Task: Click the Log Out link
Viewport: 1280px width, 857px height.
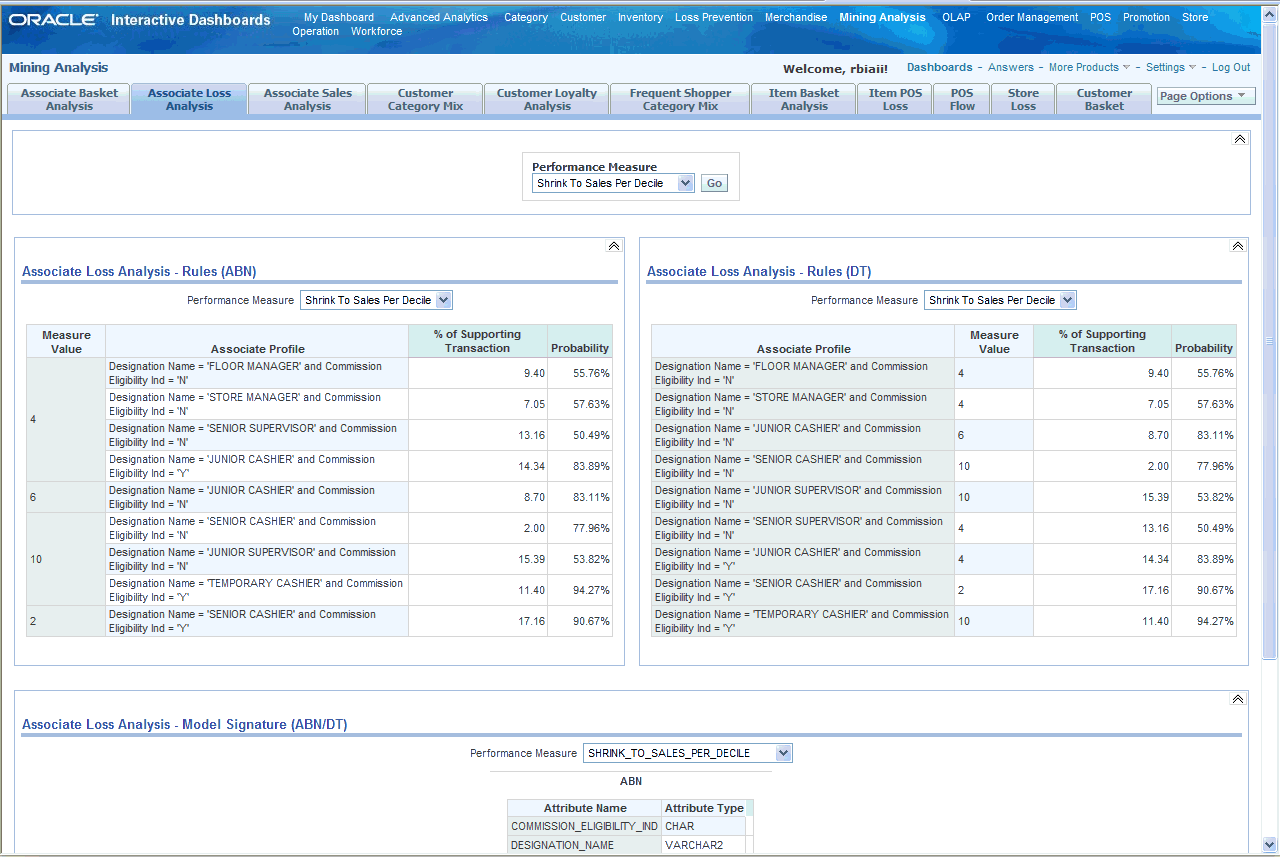Action: [1231, 68]
